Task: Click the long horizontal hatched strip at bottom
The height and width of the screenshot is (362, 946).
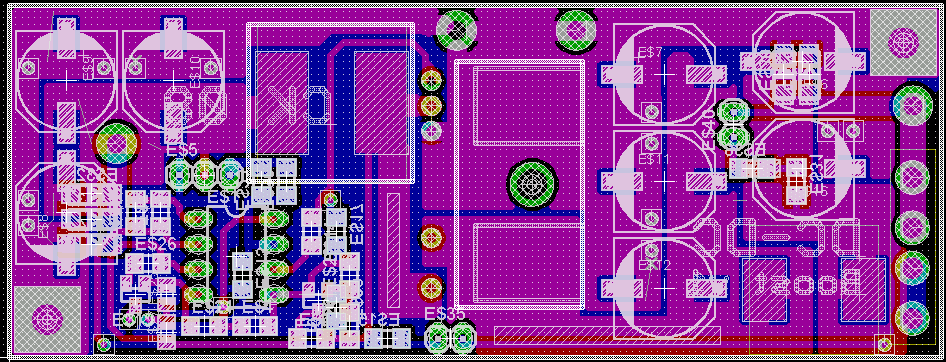Action: tap(607, 335)
